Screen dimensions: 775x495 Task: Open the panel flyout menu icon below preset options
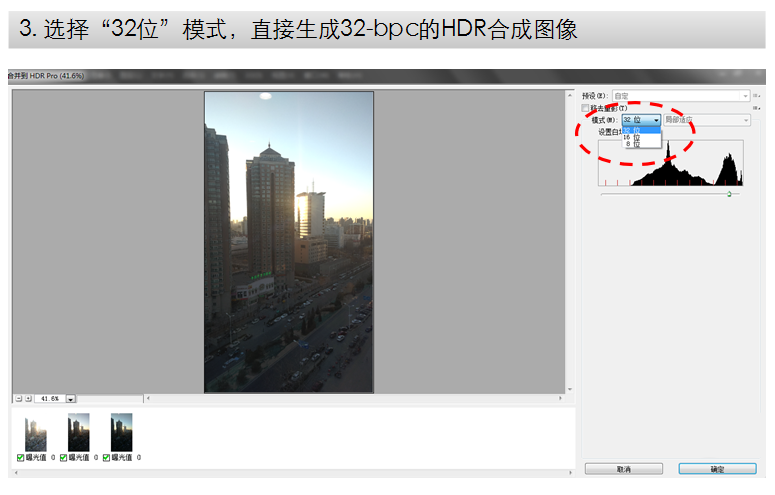tap(757, 108)
